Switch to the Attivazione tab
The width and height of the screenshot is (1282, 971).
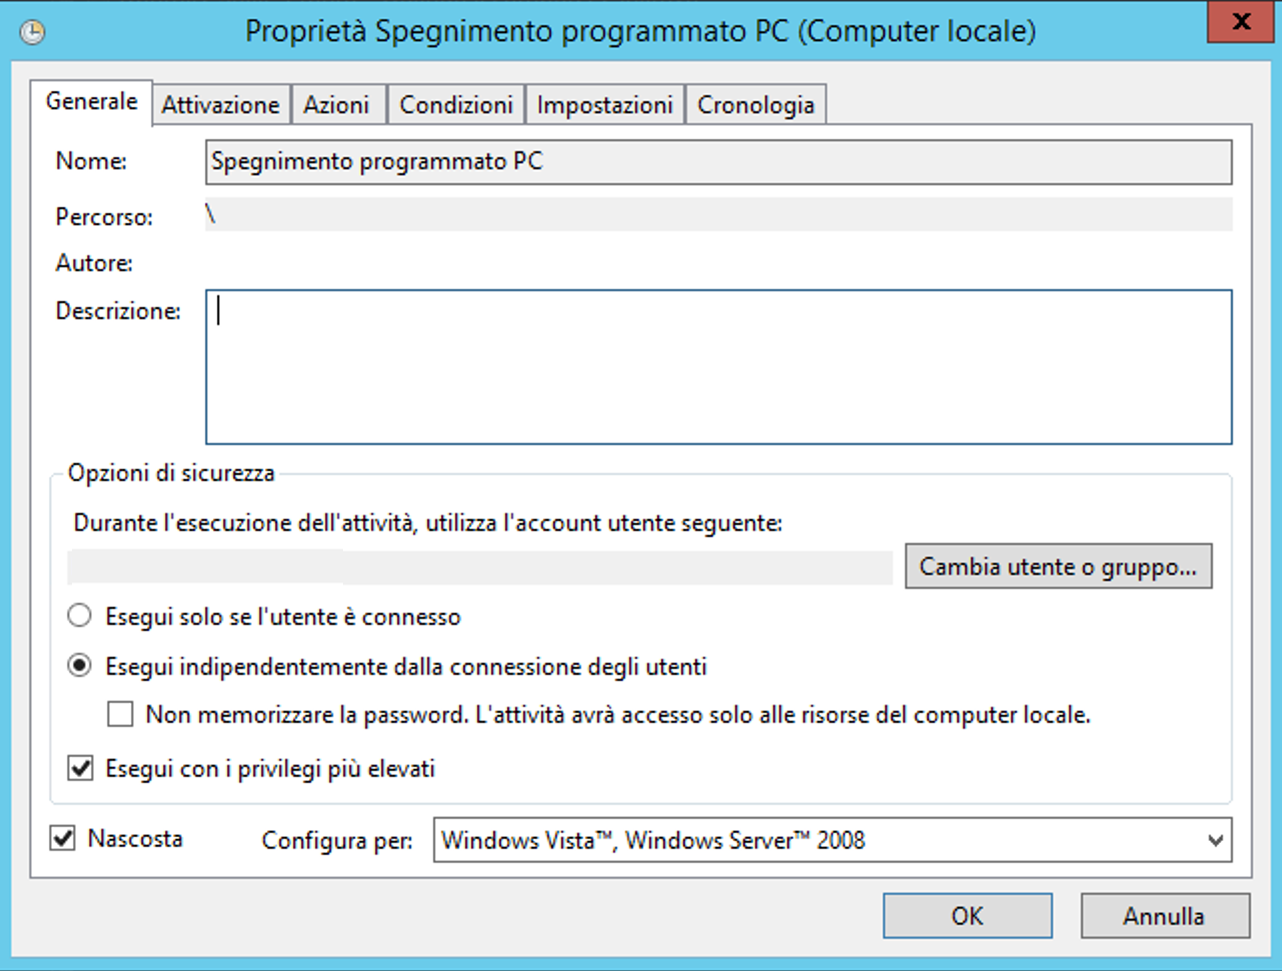coord(221,105)
